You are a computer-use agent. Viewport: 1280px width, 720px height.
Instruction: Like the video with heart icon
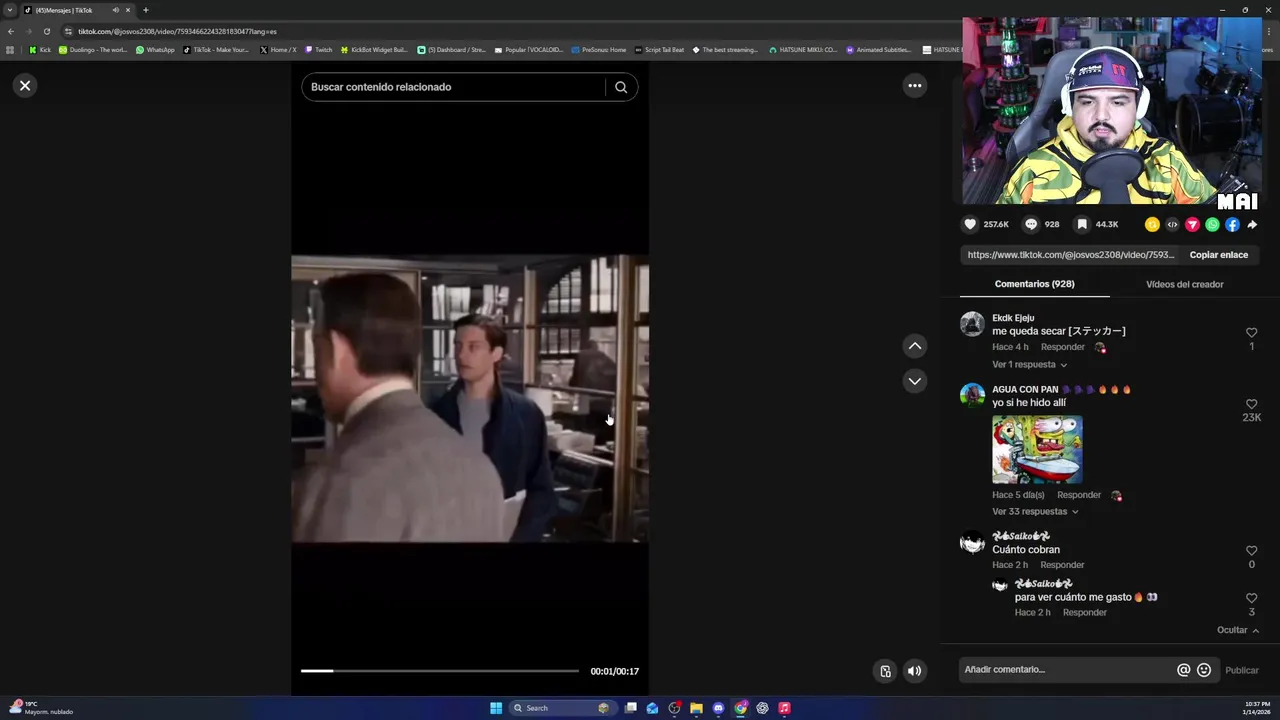click(x=969, y=225)
